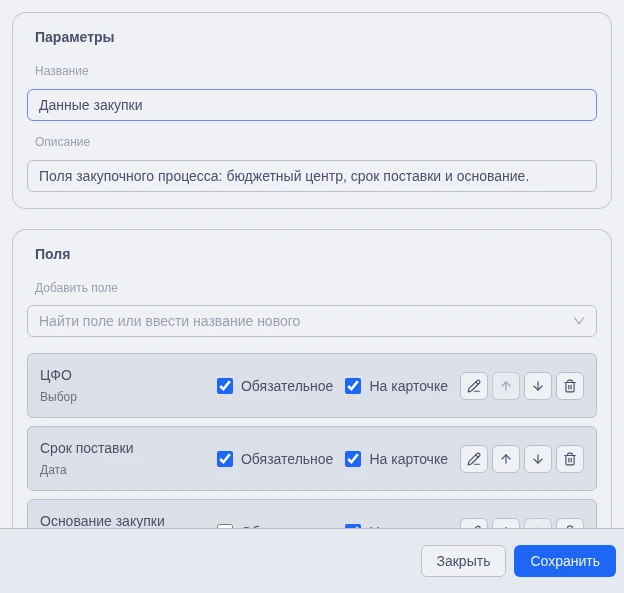Move Срок поставки field down
The height and width of the screenshot is (593, 624).
[538, 459]
